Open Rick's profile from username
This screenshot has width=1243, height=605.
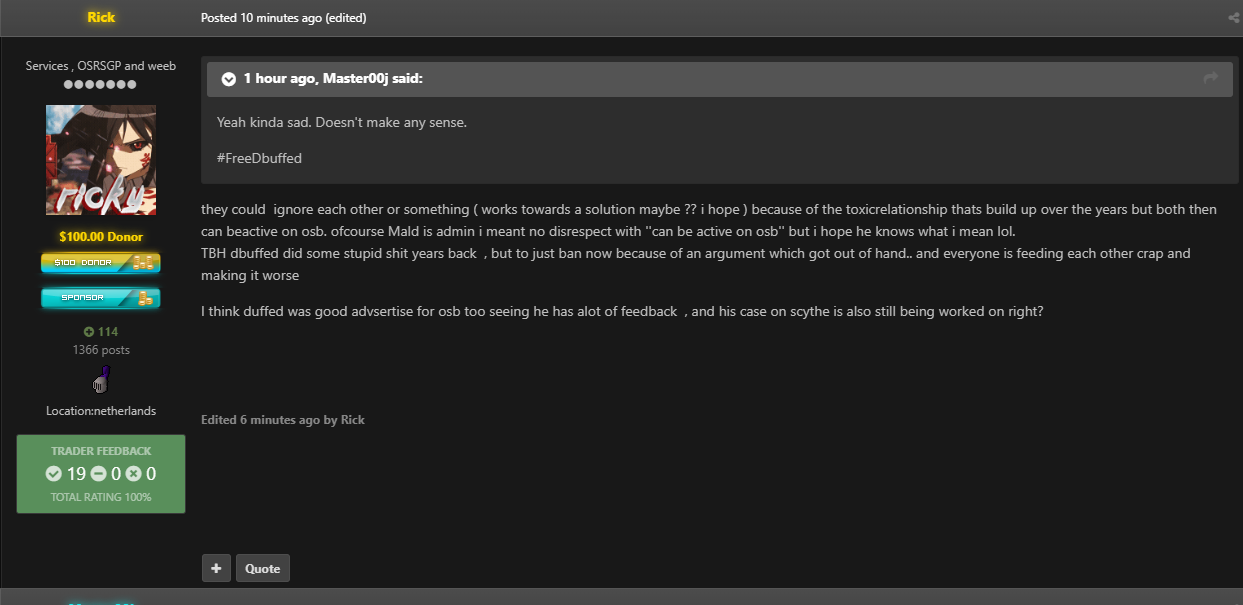(x=101, y=17)
